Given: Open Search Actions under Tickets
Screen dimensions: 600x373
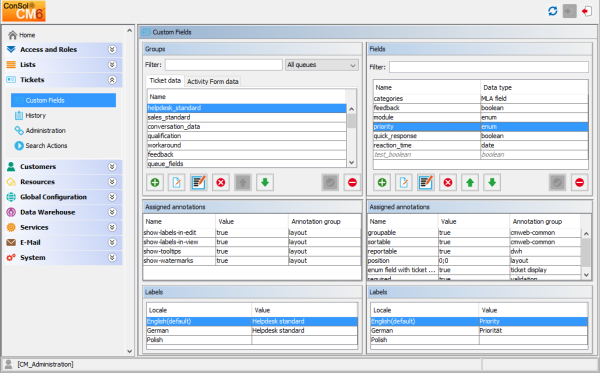Looking at the screenshot, I should click(x=41, y=146).
